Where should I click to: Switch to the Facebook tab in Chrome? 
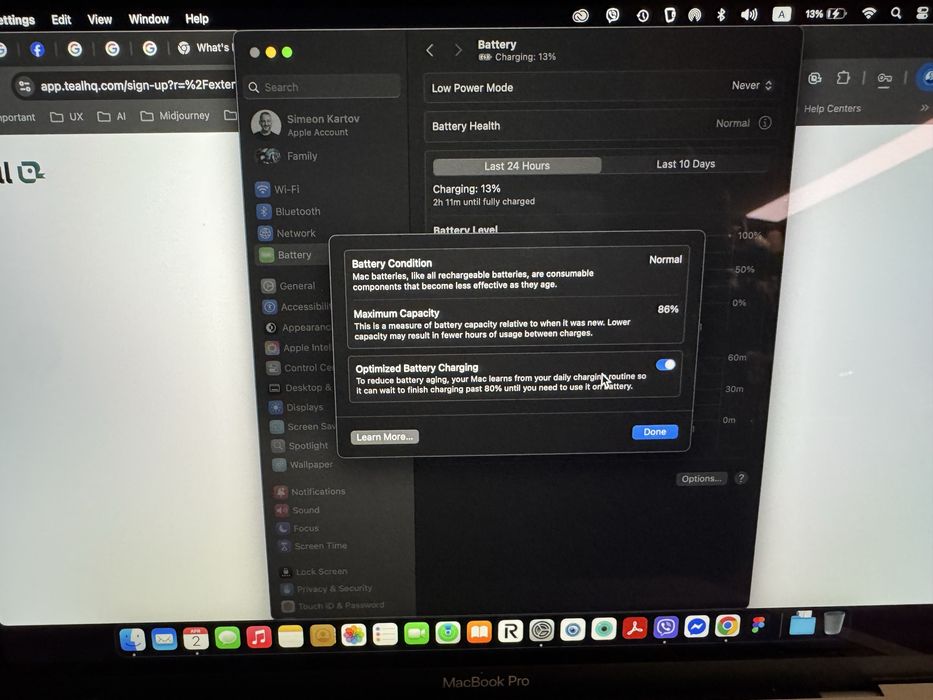coord(37,49)
